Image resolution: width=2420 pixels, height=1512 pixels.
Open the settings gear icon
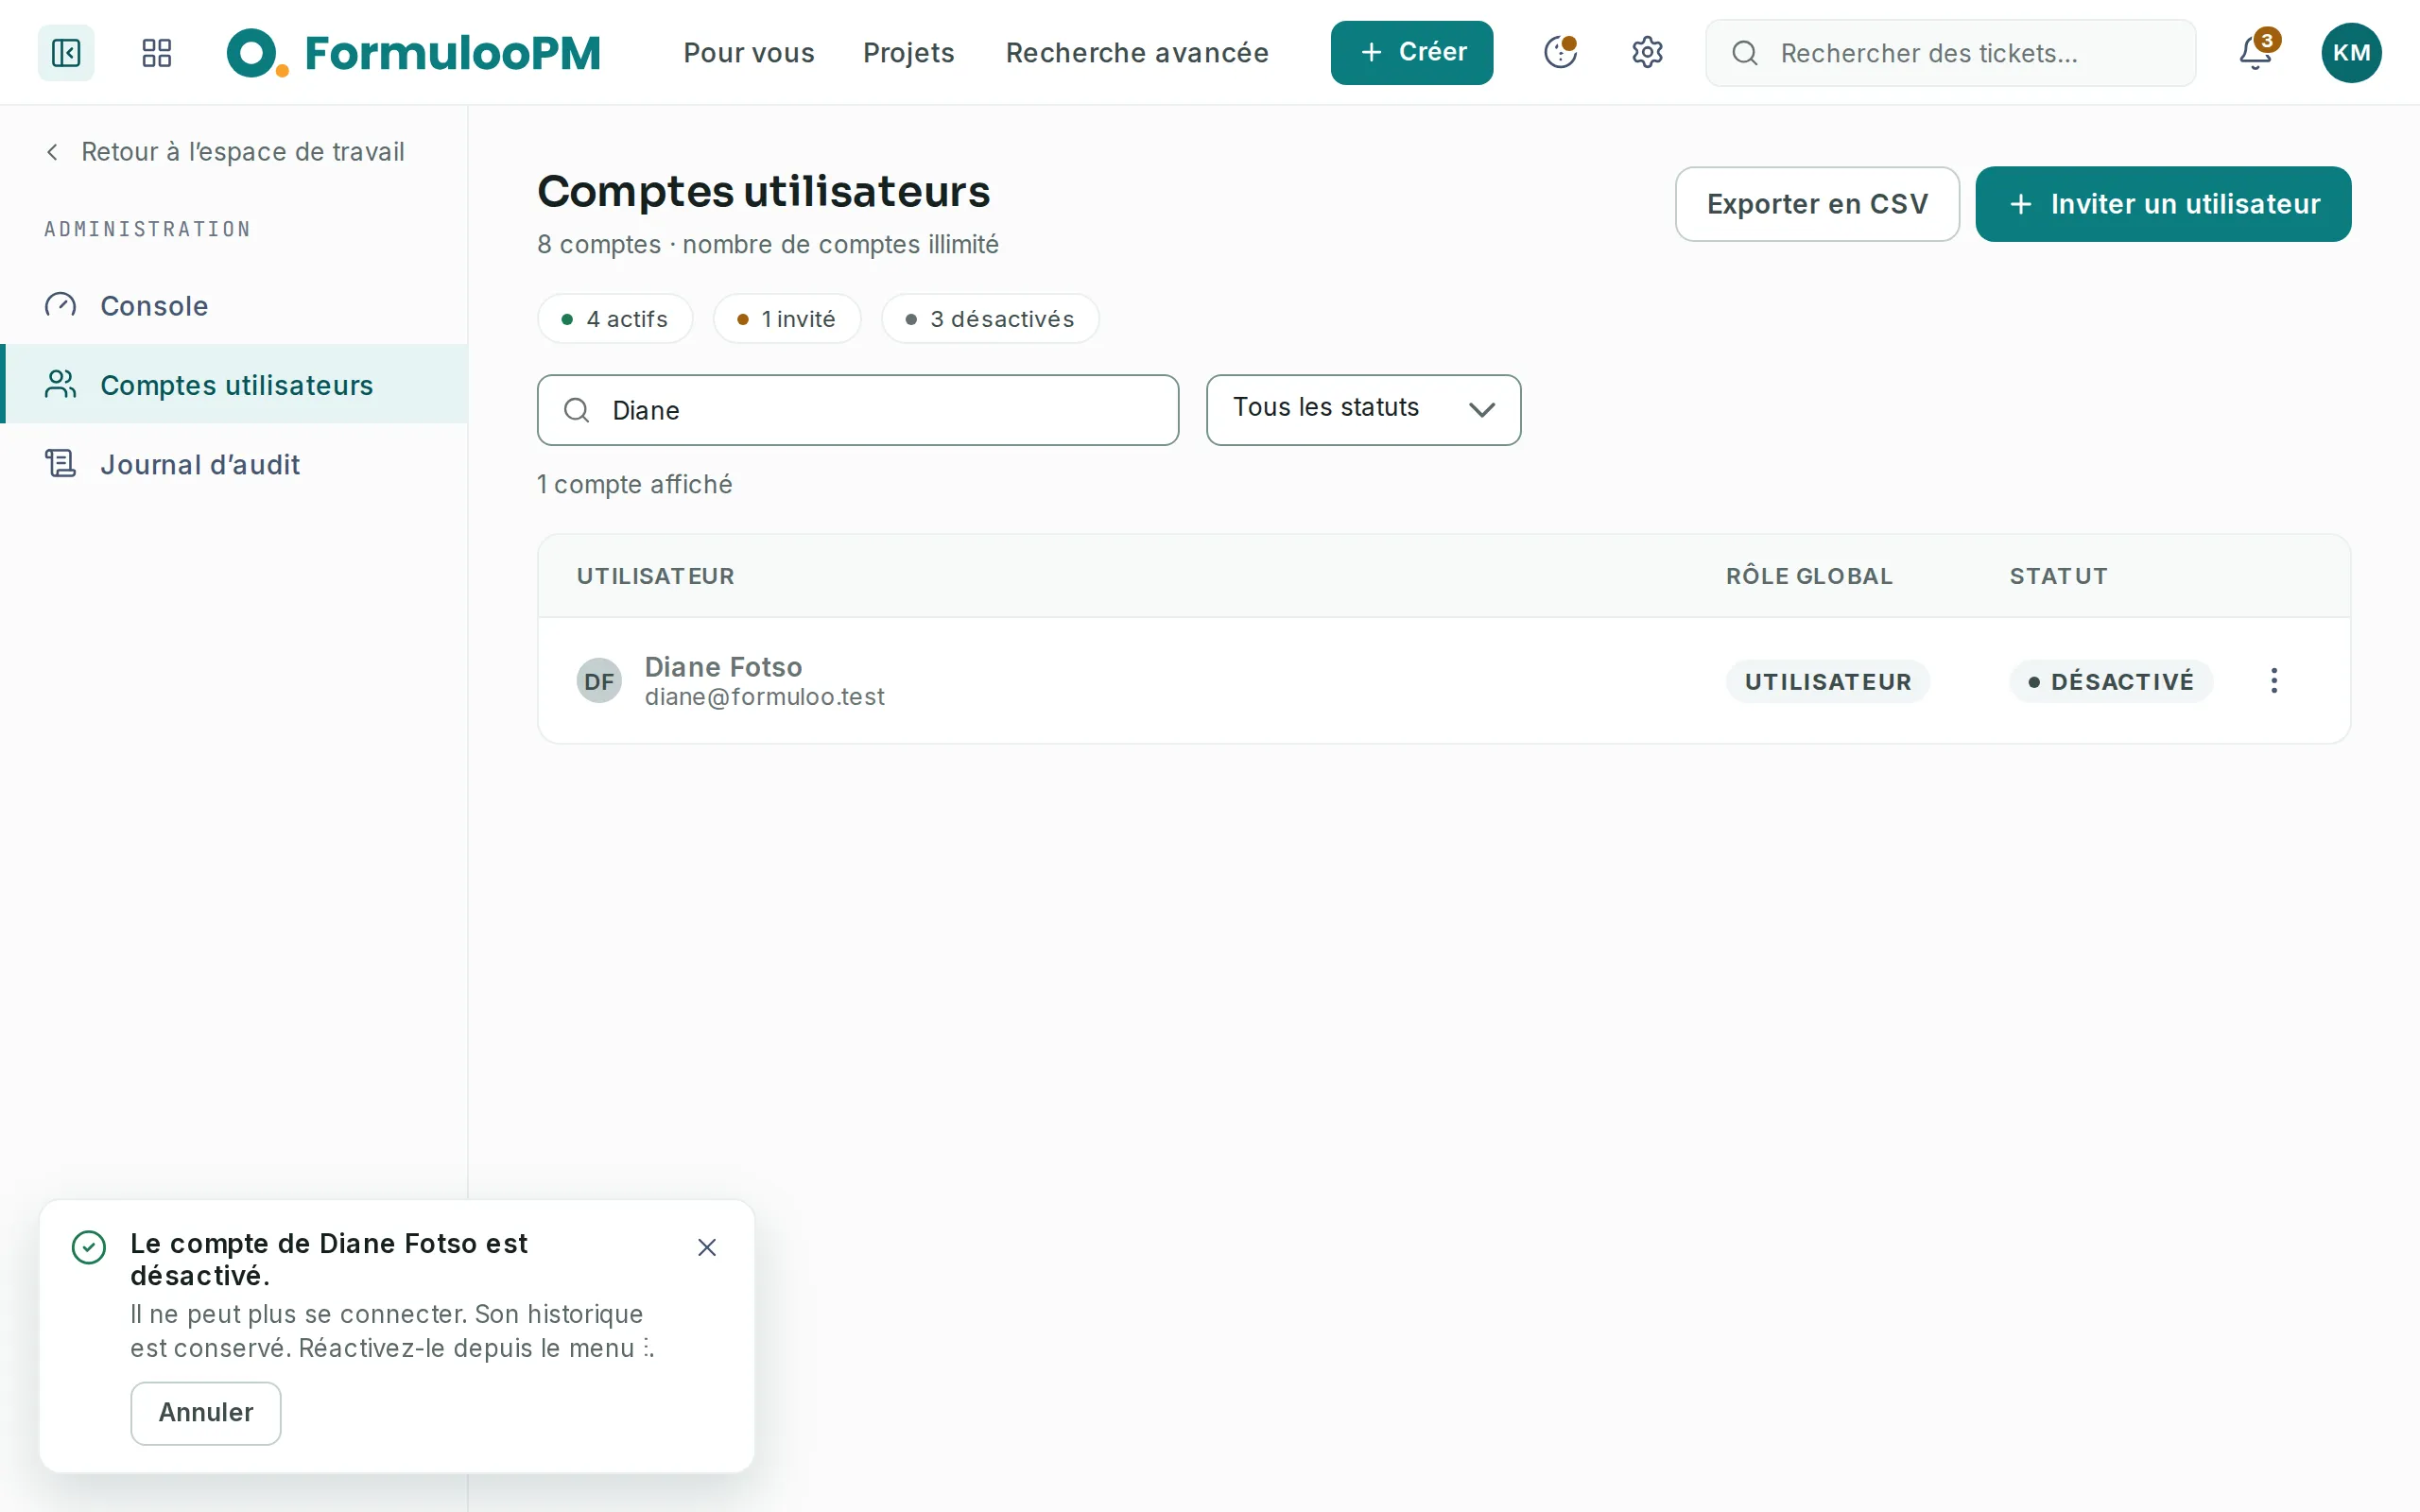[x=1647, y=52]
